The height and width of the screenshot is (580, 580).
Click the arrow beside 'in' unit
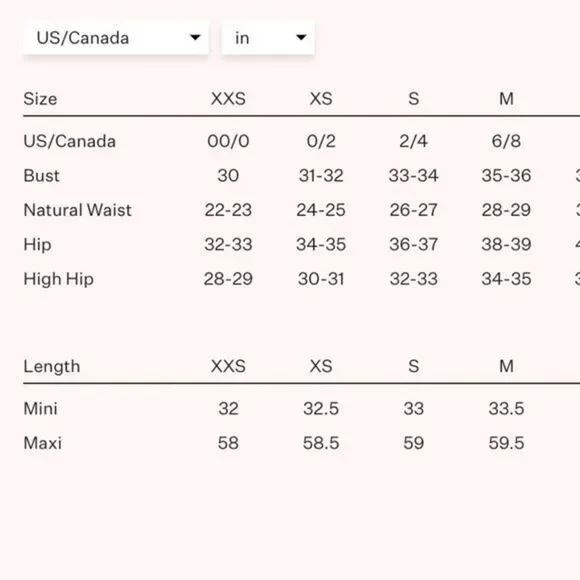click(301, 37)
